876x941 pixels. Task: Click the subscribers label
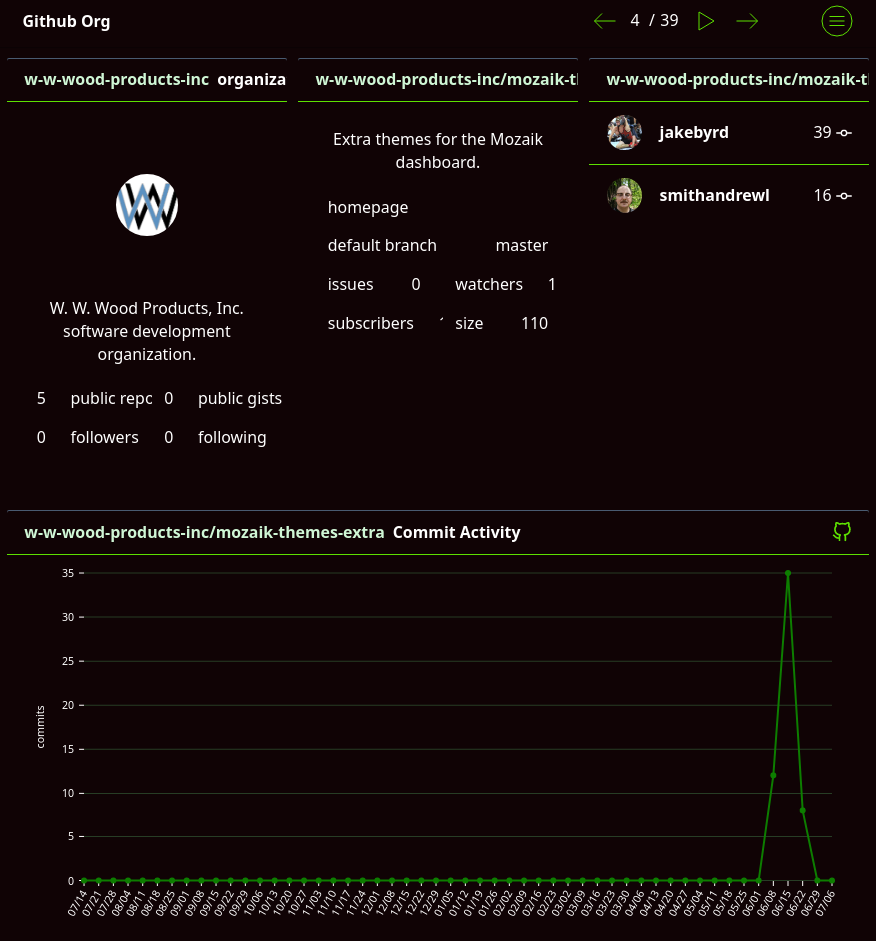(x=371, y=323)
